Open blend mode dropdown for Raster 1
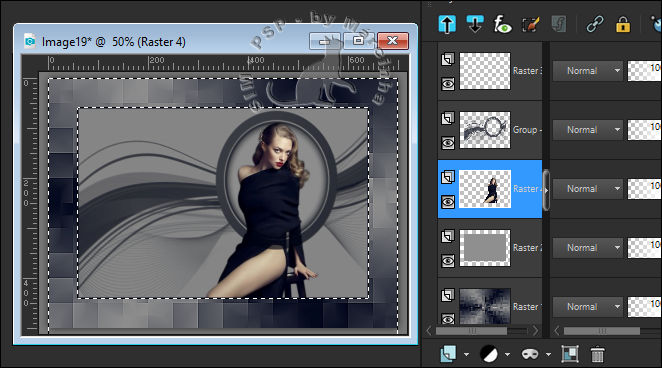This screenshot has width=662, height=368. click(587, 307)
